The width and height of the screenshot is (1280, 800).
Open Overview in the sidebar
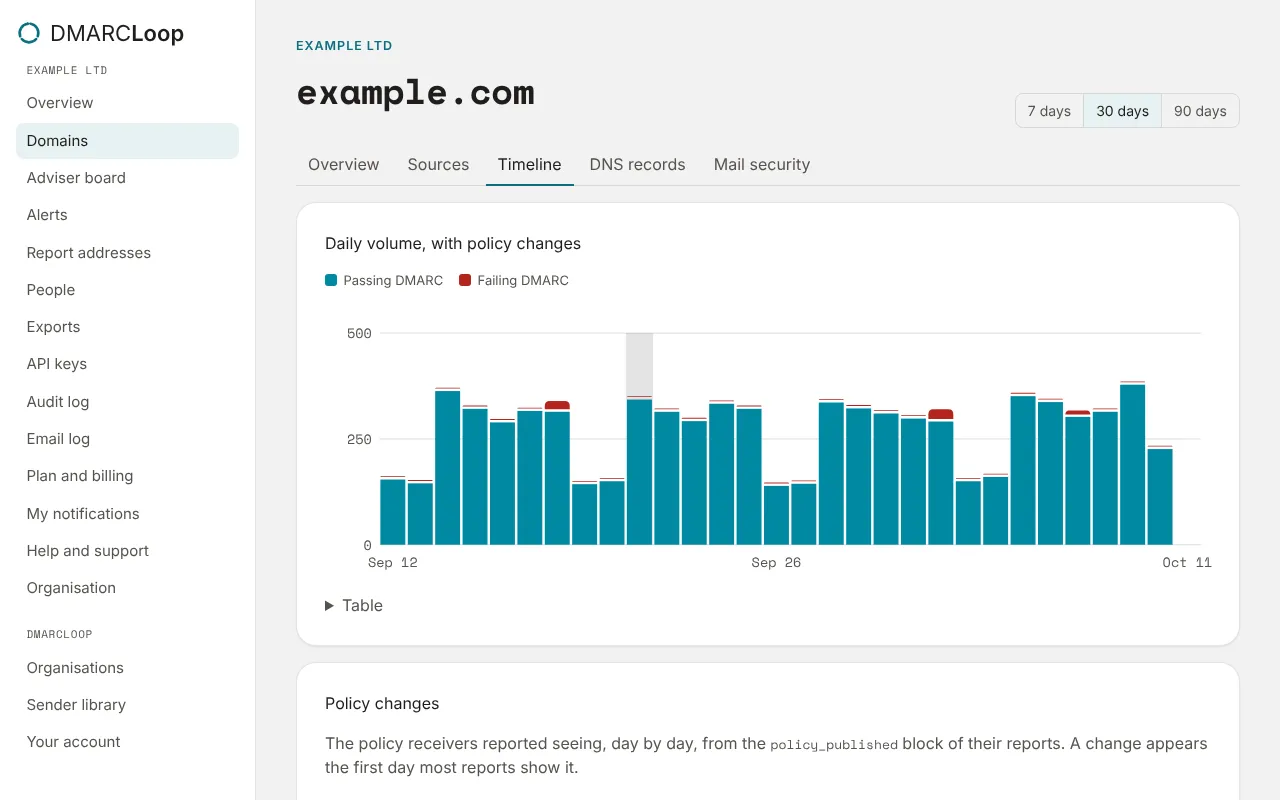[127, 103]
